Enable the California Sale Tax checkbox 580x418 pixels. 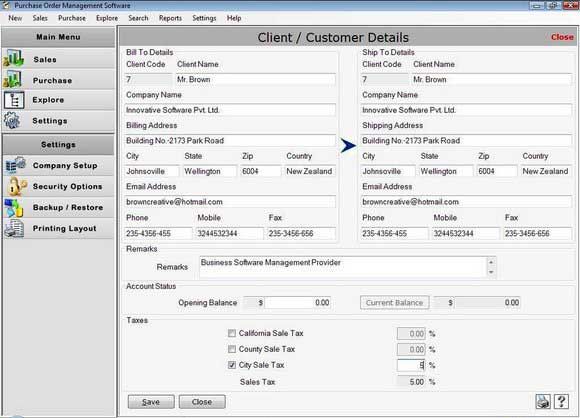coord(232,333)
